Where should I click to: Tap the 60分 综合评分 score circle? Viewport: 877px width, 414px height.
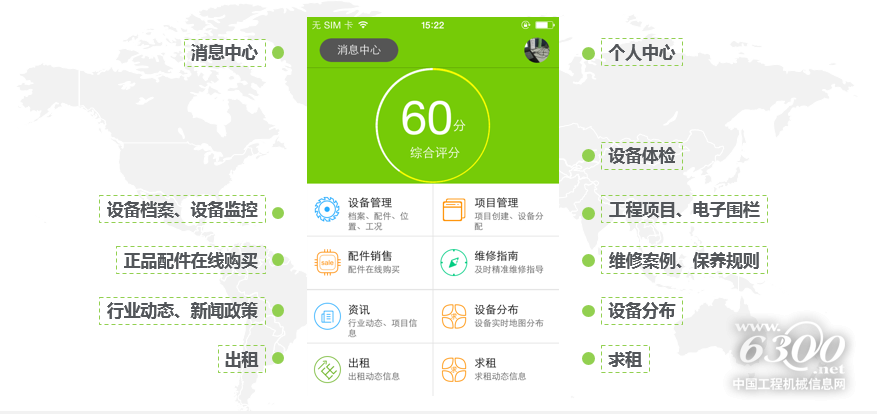[x=433, y=126]
